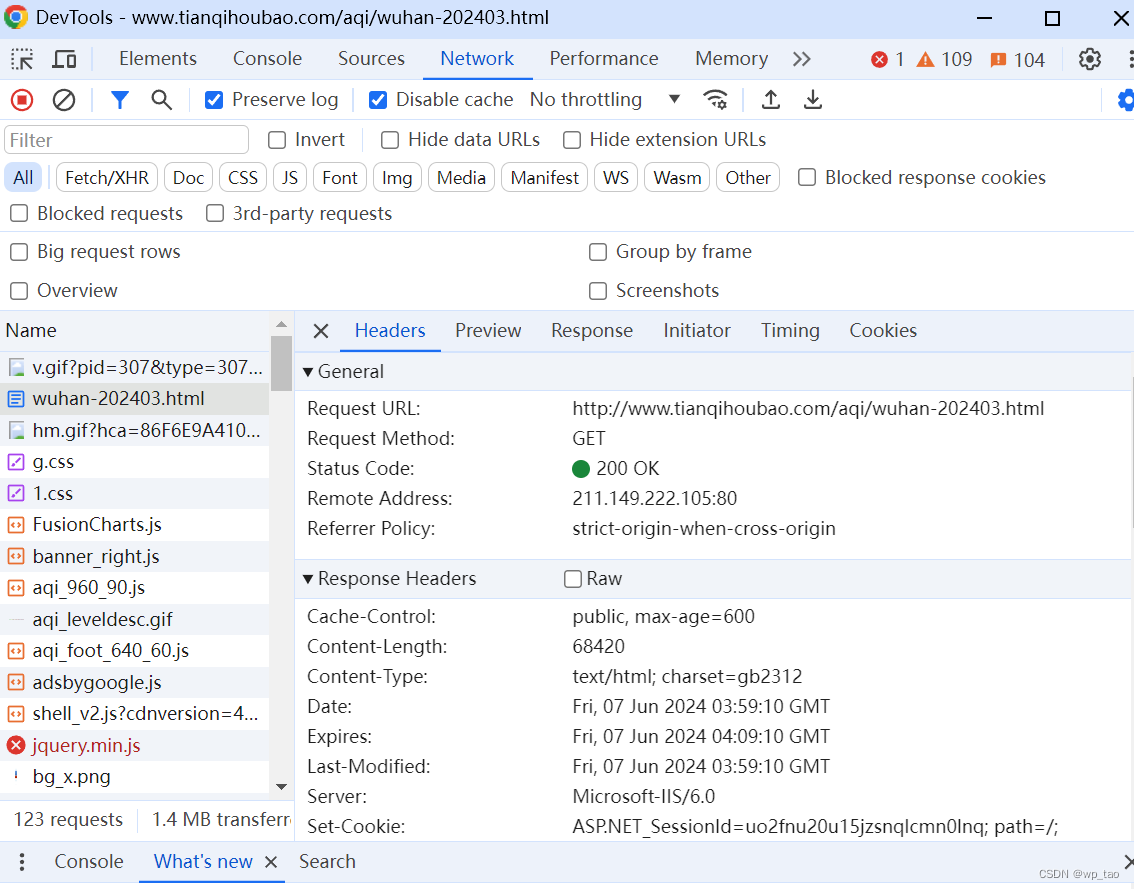
Task: Check Hide data URLs
Action: point(390,140)
